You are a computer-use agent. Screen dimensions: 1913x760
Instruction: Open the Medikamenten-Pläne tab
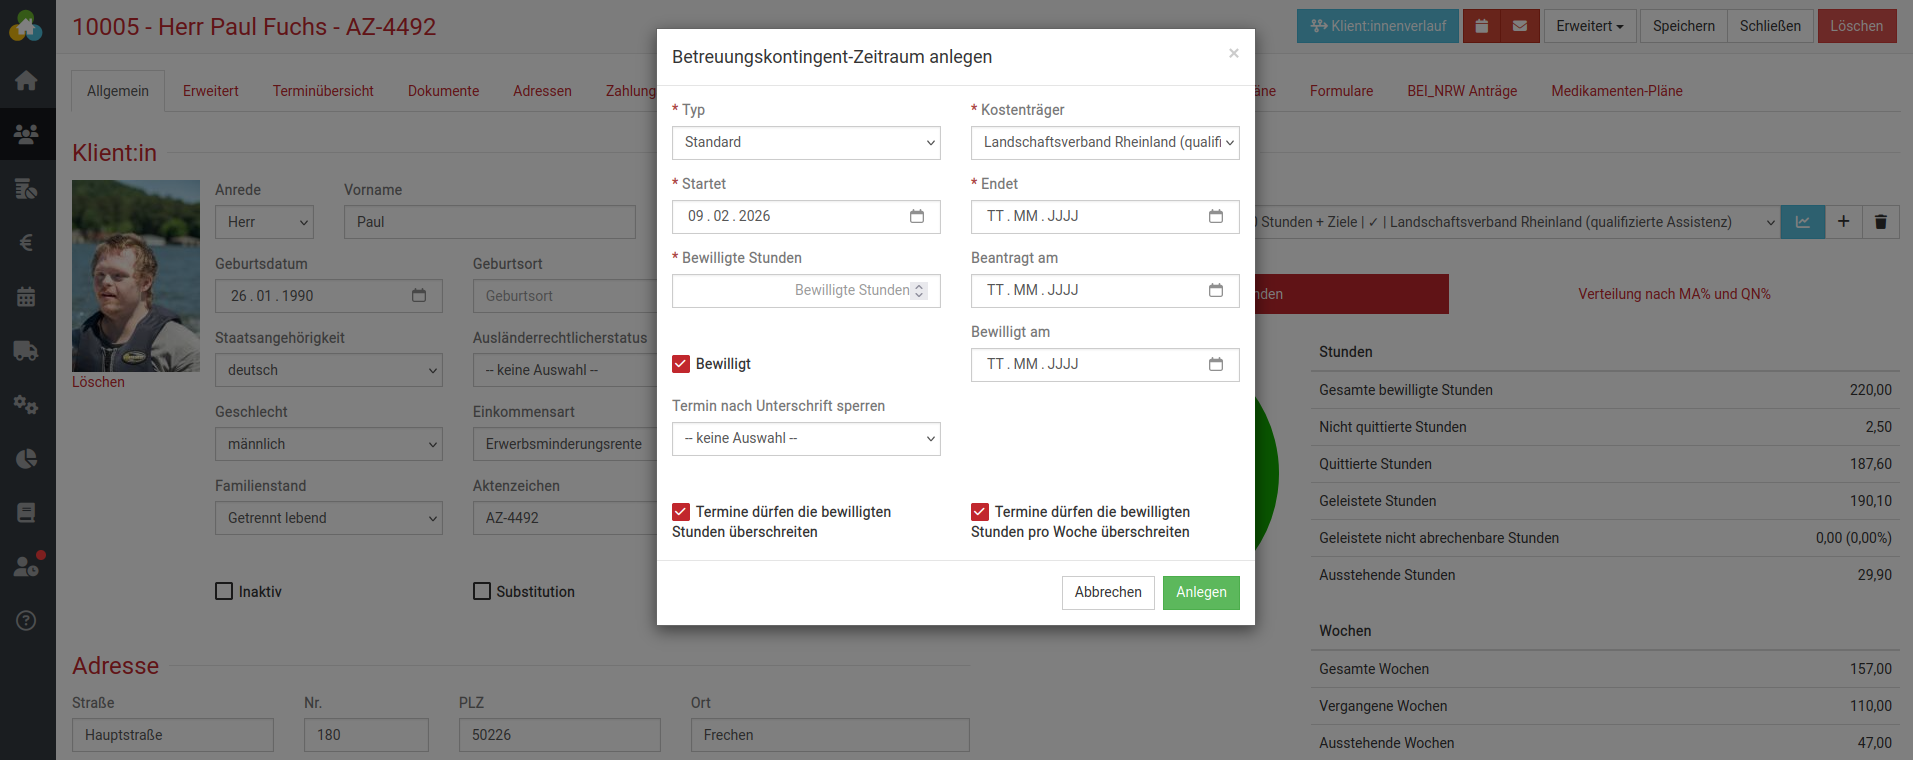(1616, 91)
